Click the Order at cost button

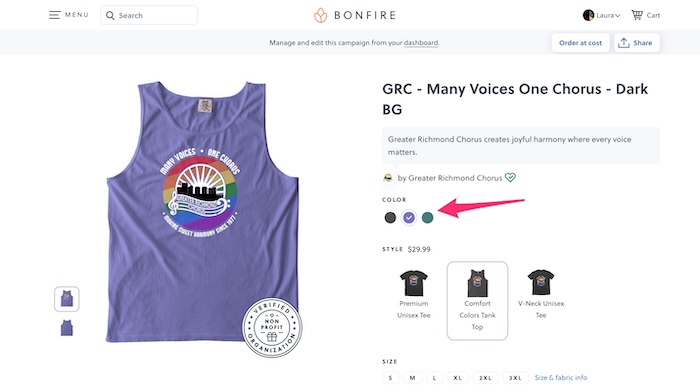580,43
